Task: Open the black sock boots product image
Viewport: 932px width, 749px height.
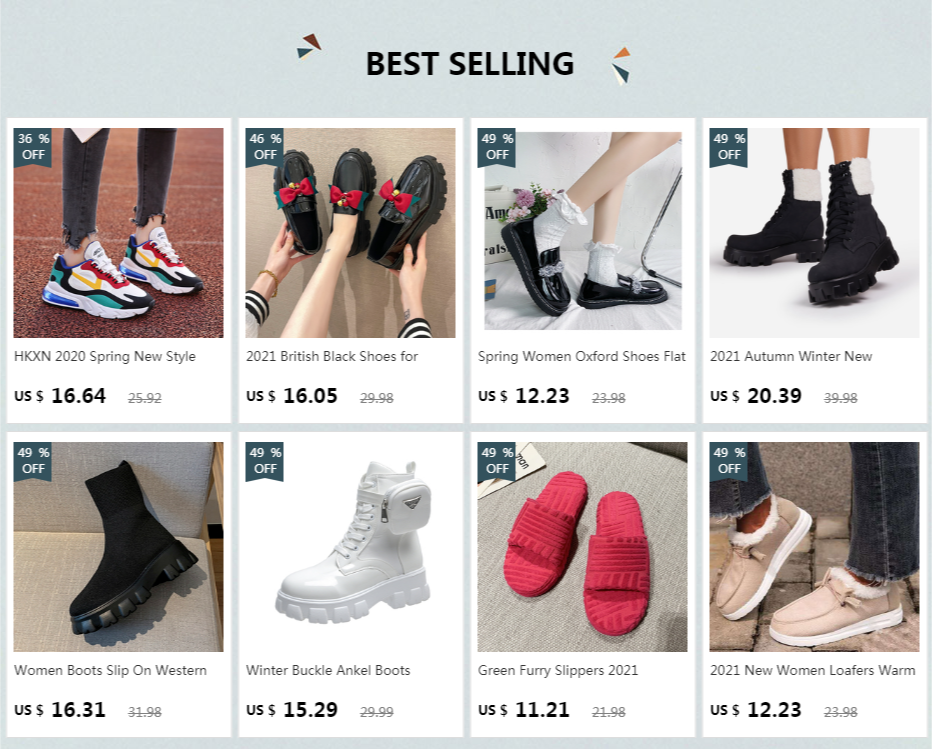Action: point(119,547)
